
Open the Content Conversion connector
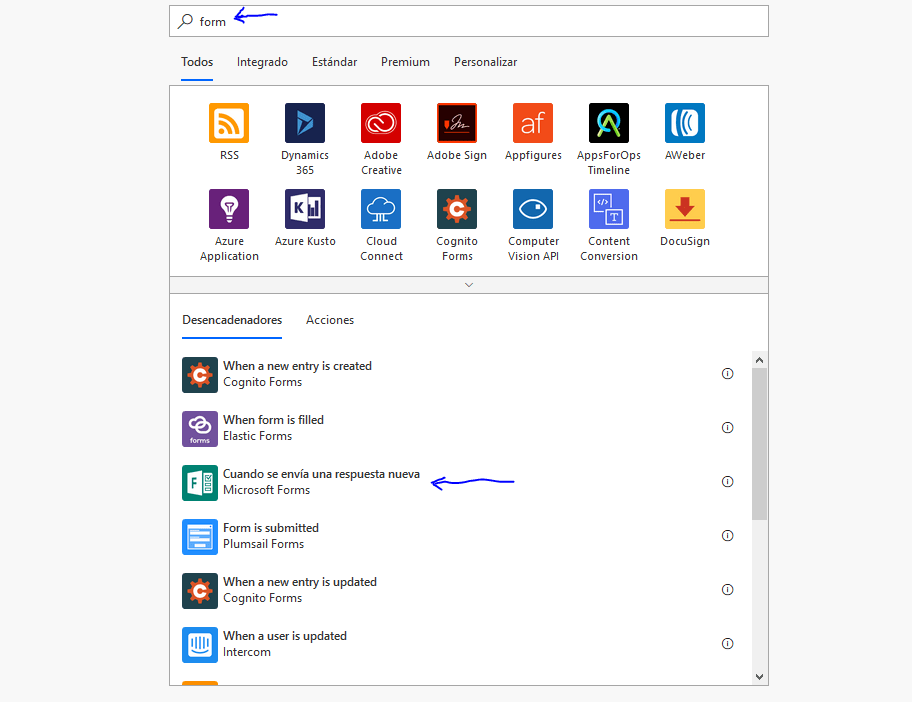coord(608,209)
